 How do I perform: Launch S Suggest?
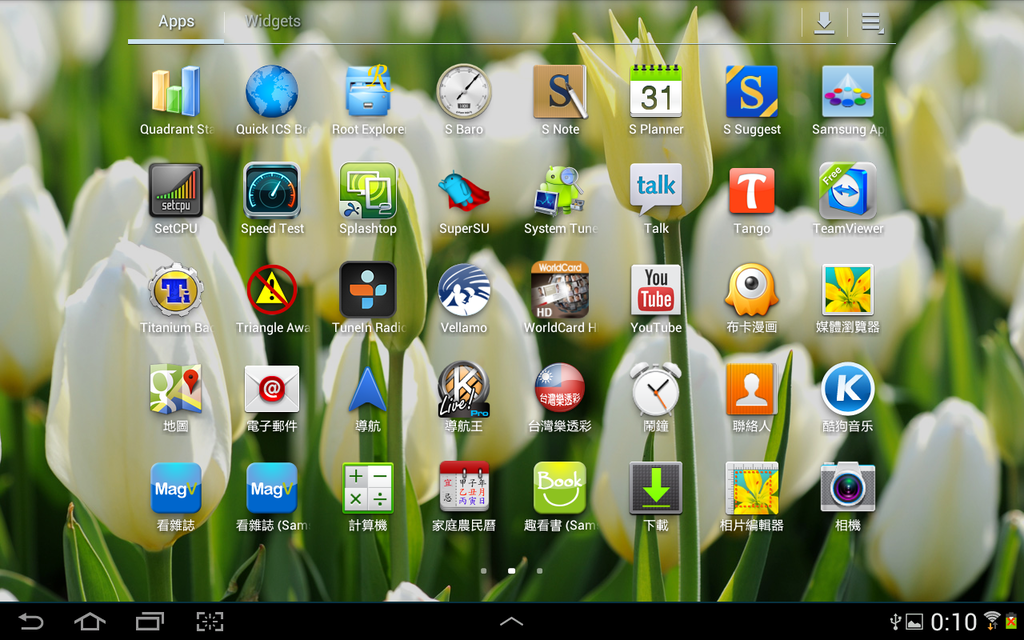(752, 91)
